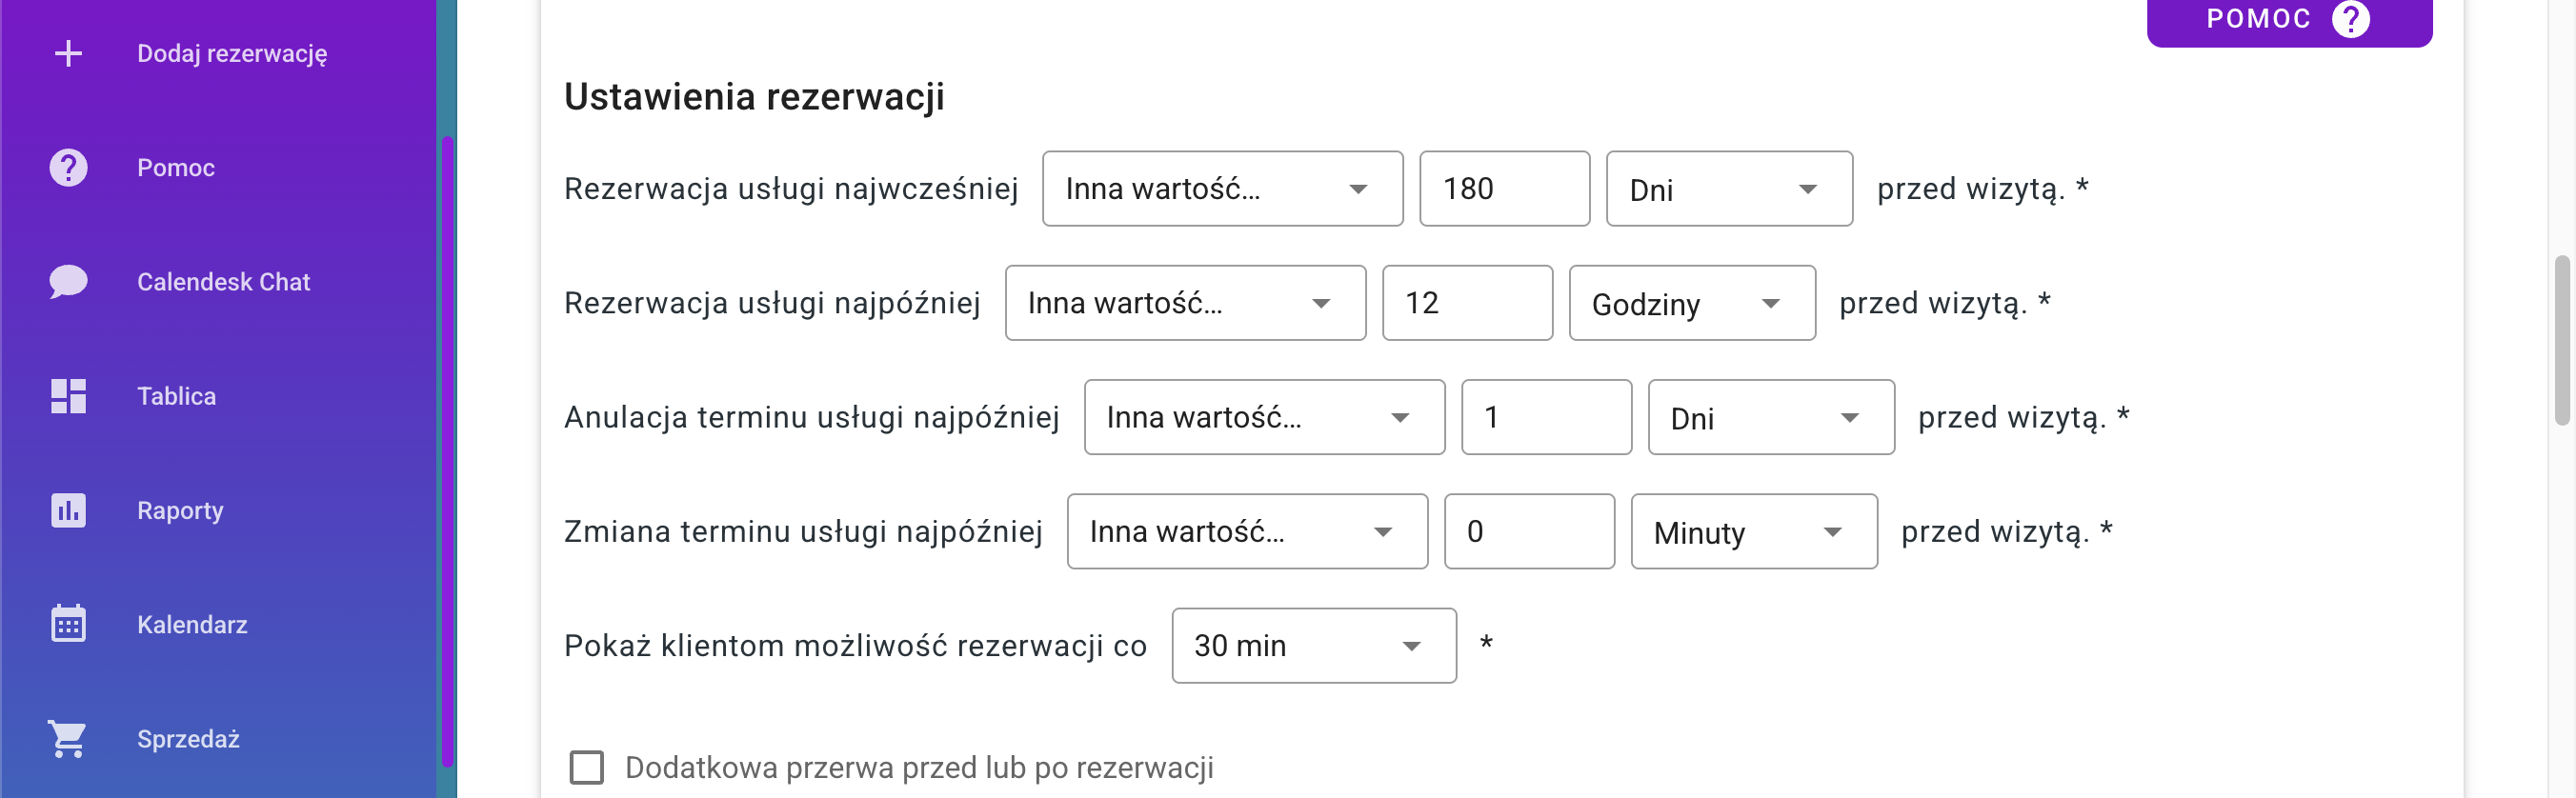Expand the 30 min interval dropdown
Viewport: 2576px width, 798px height.
(1314, 646)
